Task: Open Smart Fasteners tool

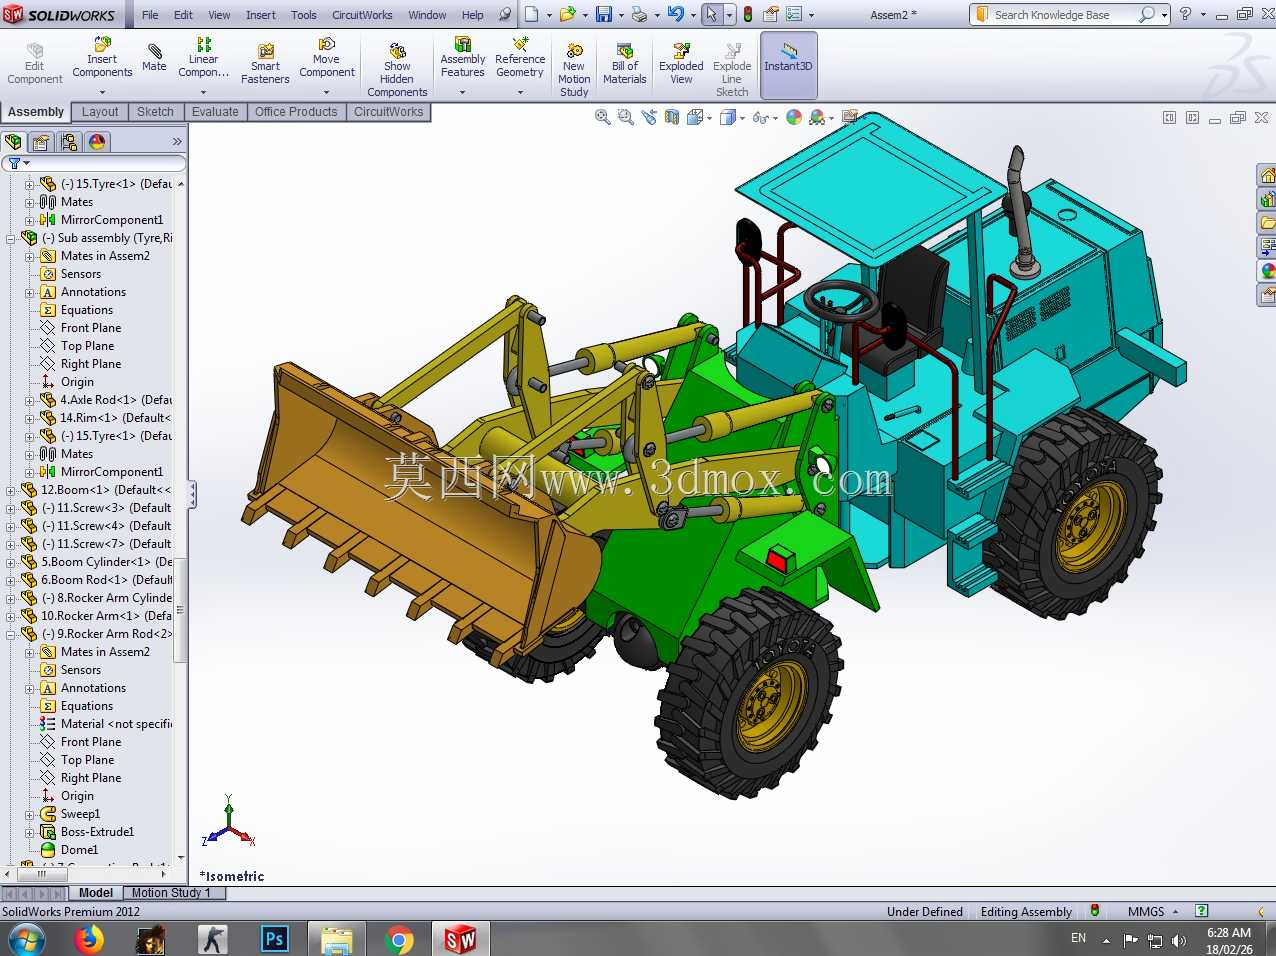Action: click(x=265, y=64)
